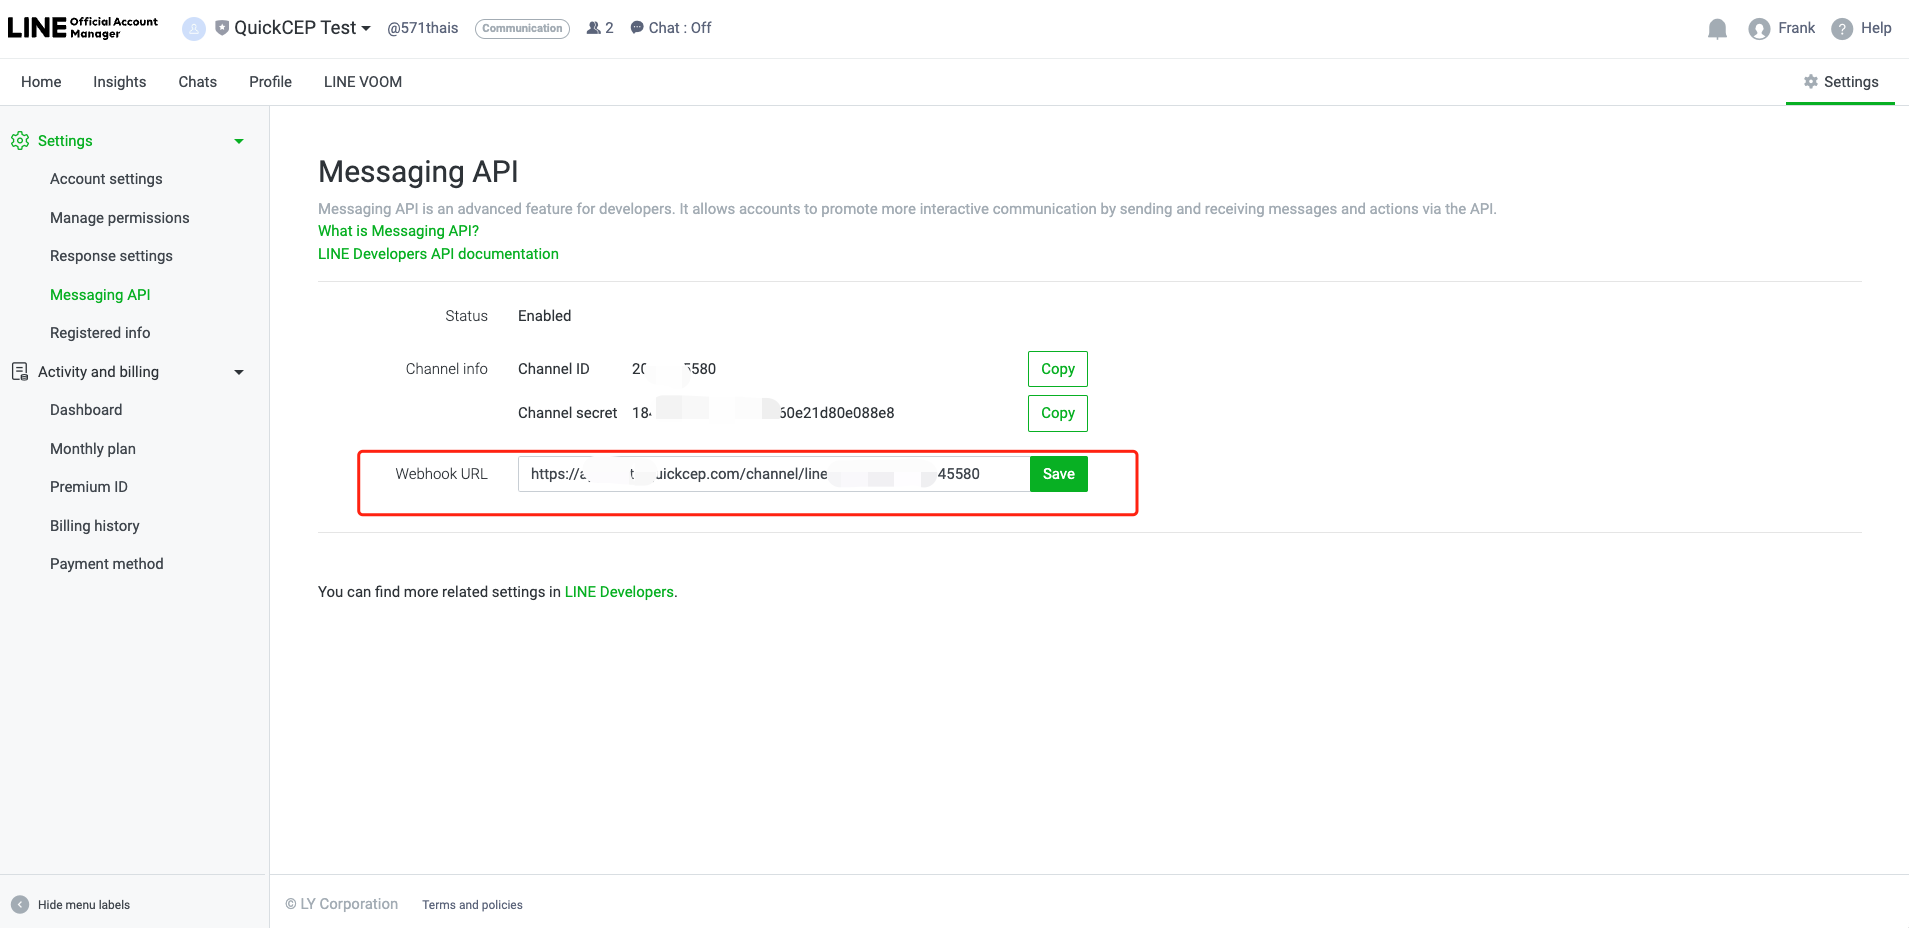
Task: Open the notifications bell
Action: [1717, 29]
